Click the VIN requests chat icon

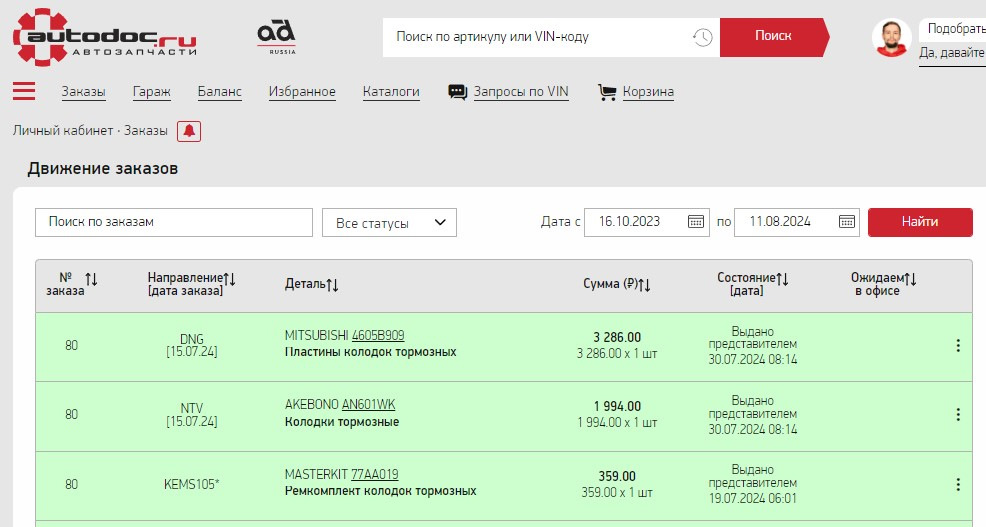click(457, 92)
